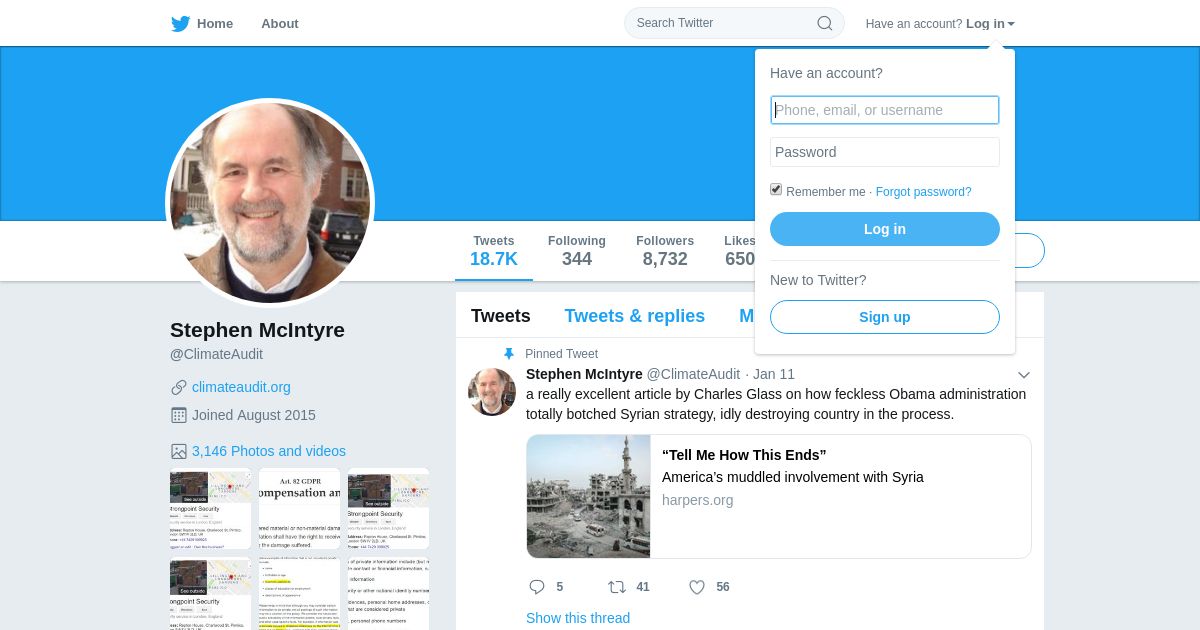
Task: Collapse the Log in dropdown caret
Action: 1011,24
